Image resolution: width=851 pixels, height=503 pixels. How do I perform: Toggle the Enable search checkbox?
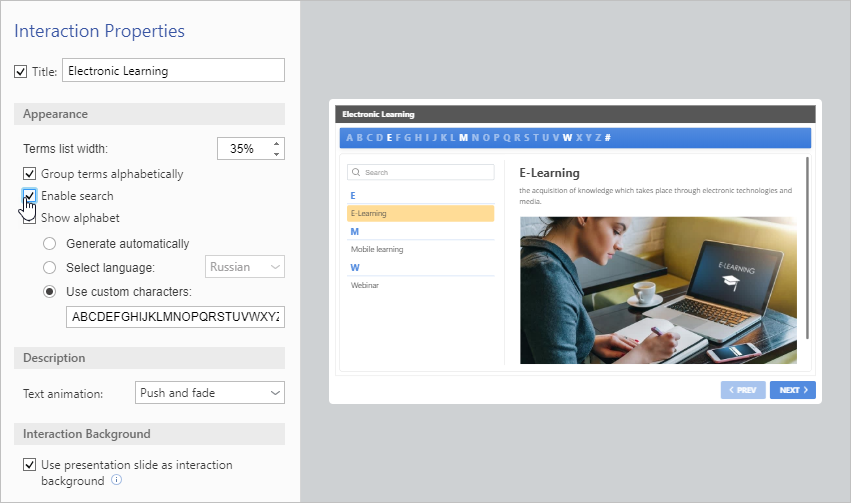point(30,196)
